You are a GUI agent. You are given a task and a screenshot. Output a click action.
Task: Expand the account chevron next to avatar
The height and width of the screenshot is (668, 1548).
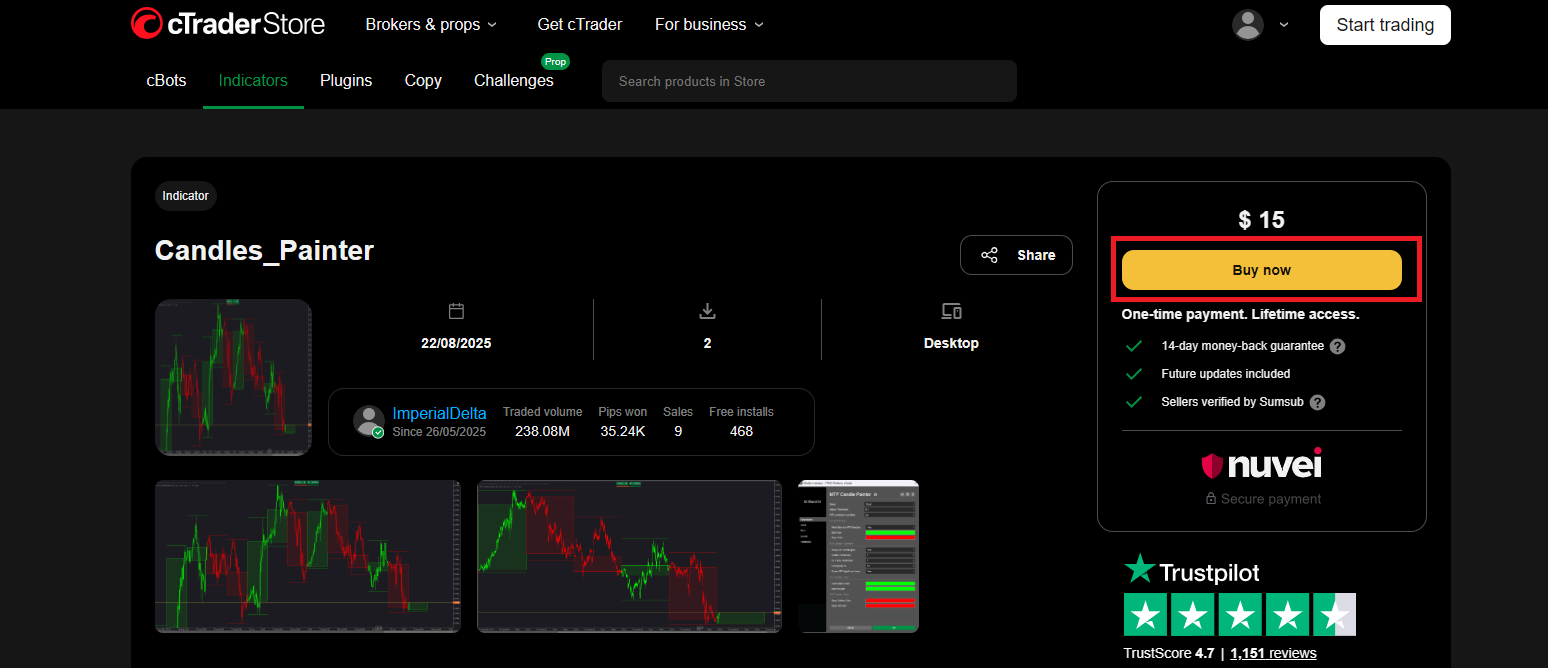[1284, 25]
